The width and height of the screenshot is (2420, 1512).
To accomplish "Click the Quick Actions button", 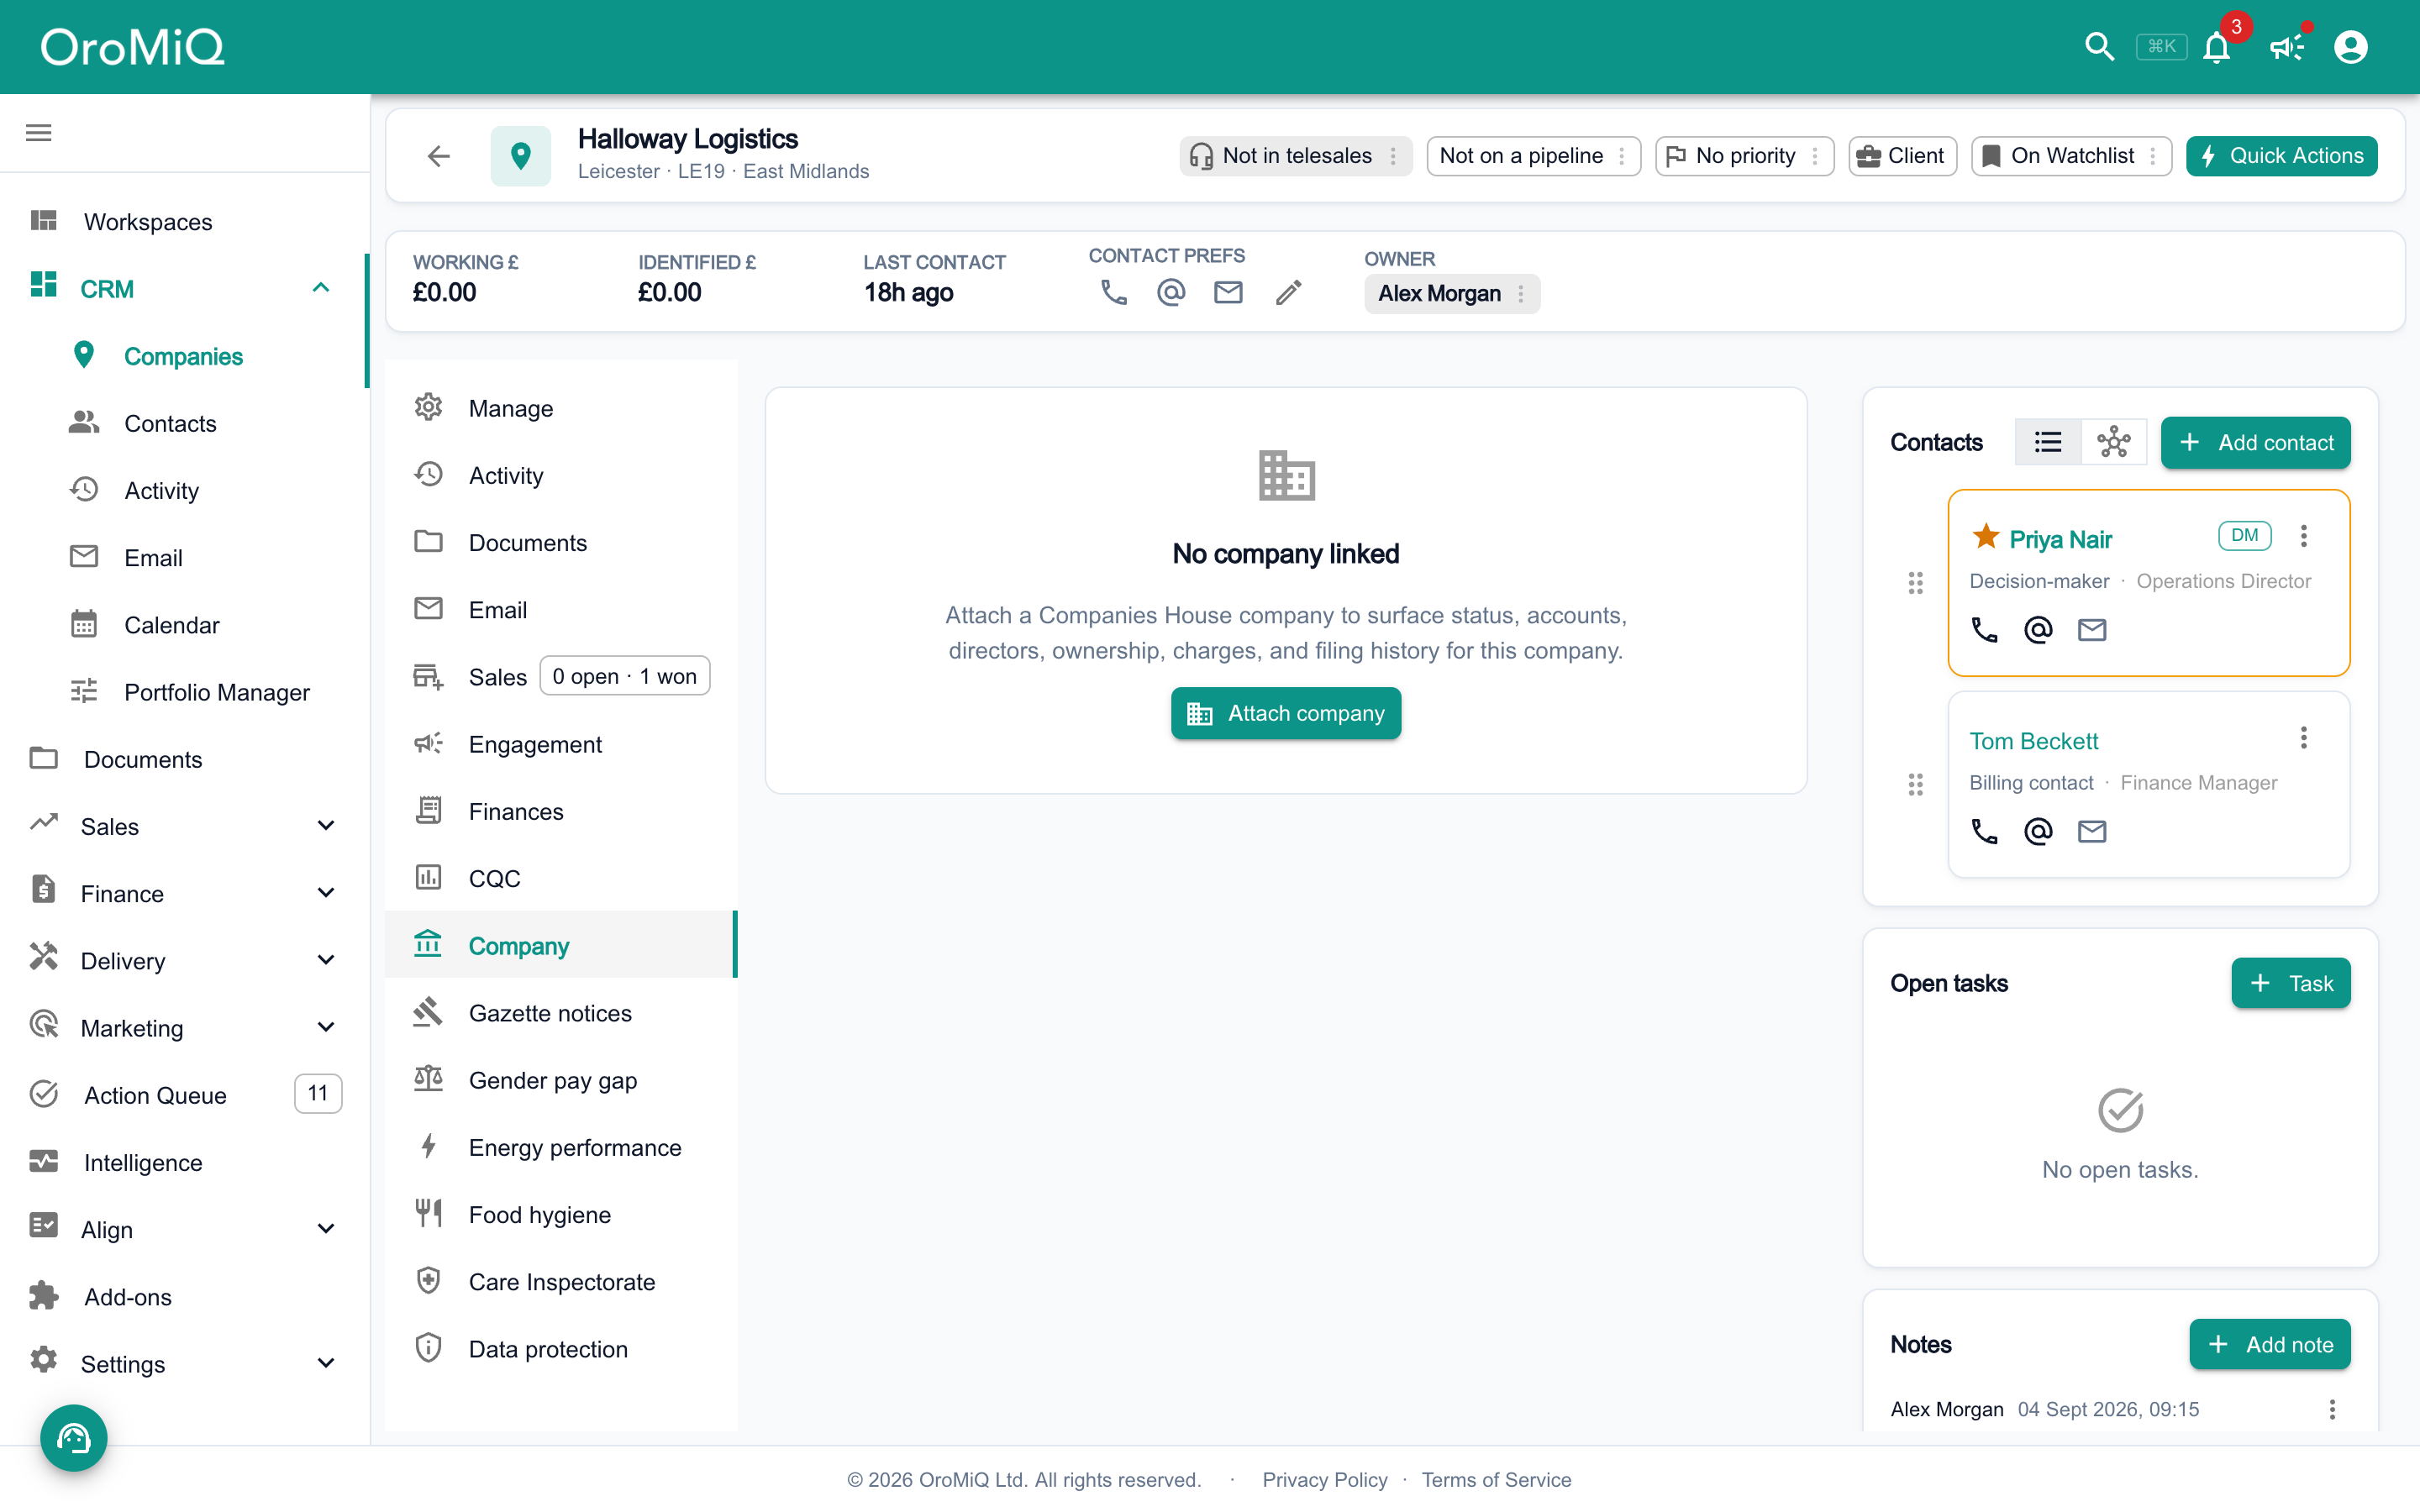I will click(x=2281, y=156).
